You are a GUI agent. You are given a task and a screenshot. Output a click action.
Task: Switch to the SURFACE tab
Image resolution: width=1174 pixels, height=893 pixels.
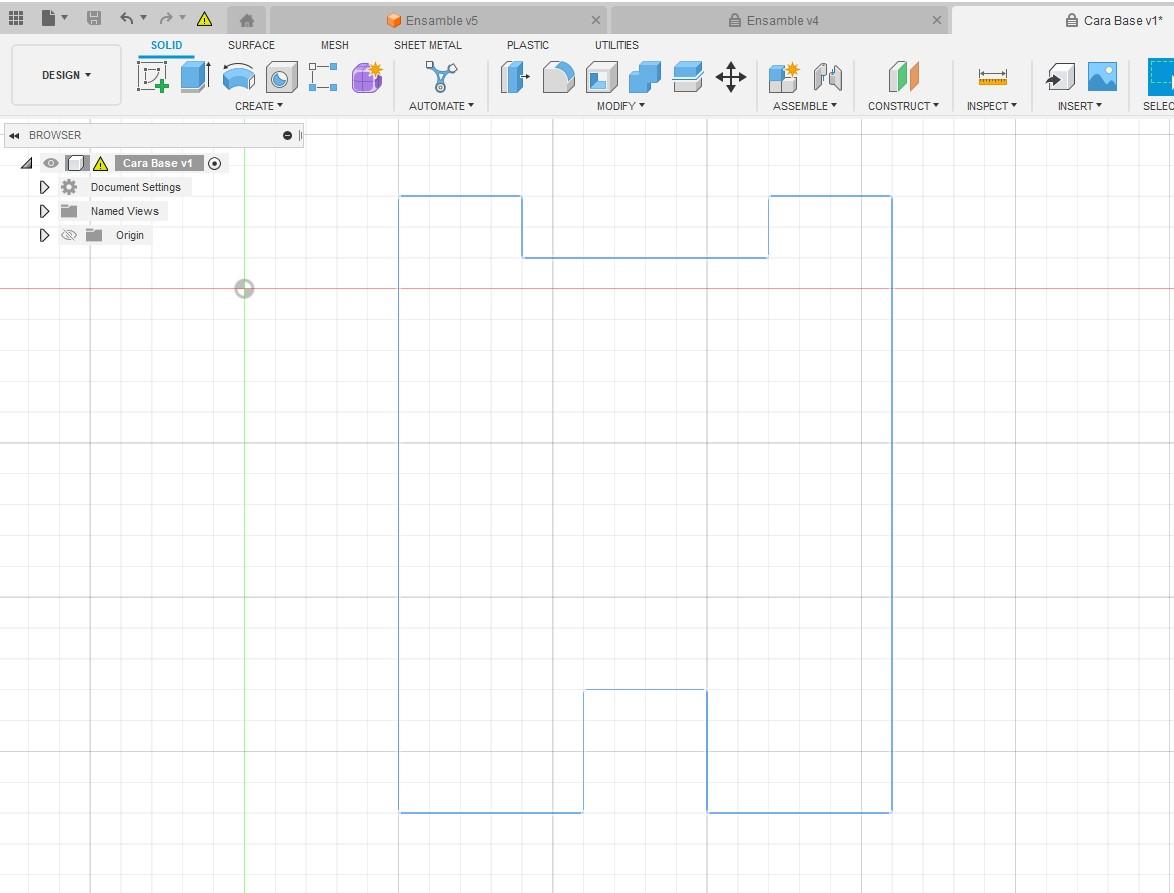click(251, 45)
